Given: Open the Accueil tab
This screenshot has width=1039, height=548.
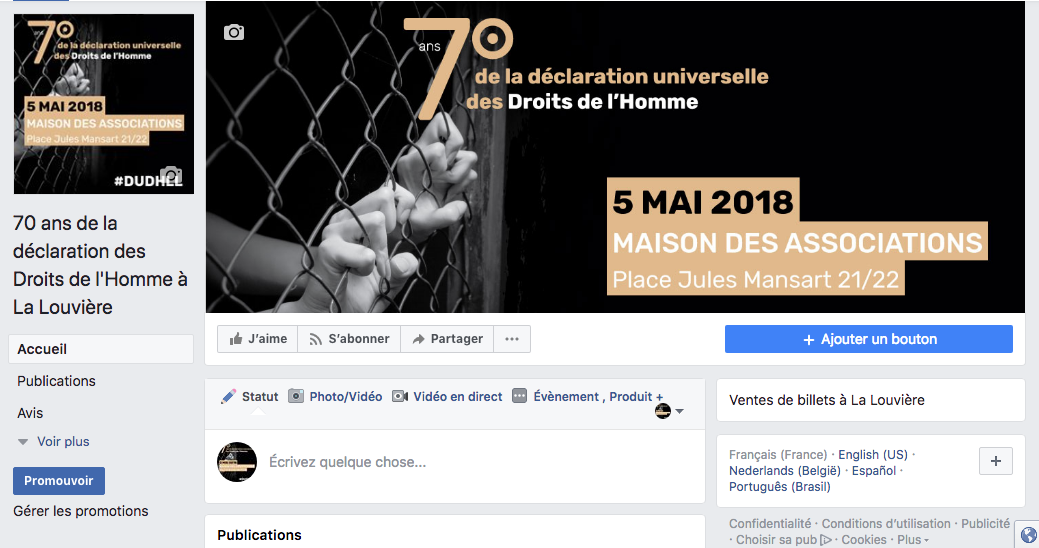Looking at the screenshot, I should 101,349.
